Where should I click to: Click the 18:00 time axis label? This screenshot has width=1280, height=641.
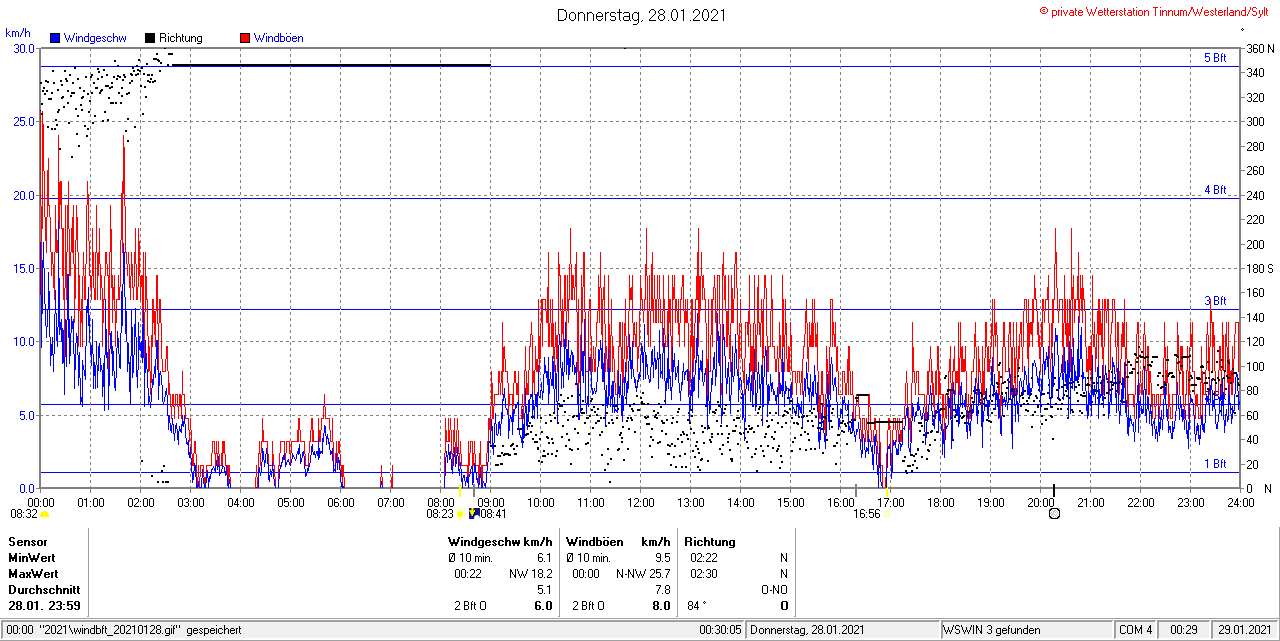pyautogui.click(x=940, y=503)
